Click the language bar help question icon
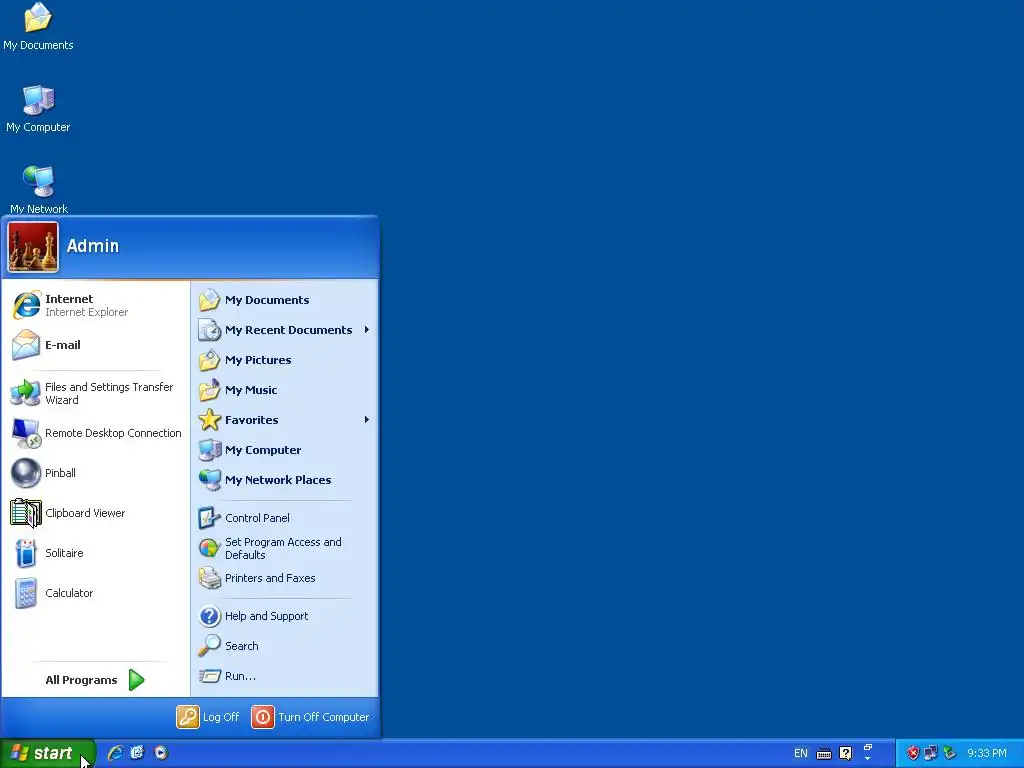Viewport: 1024px width, 768px height. pyautogui.click(x=846, y=754)
